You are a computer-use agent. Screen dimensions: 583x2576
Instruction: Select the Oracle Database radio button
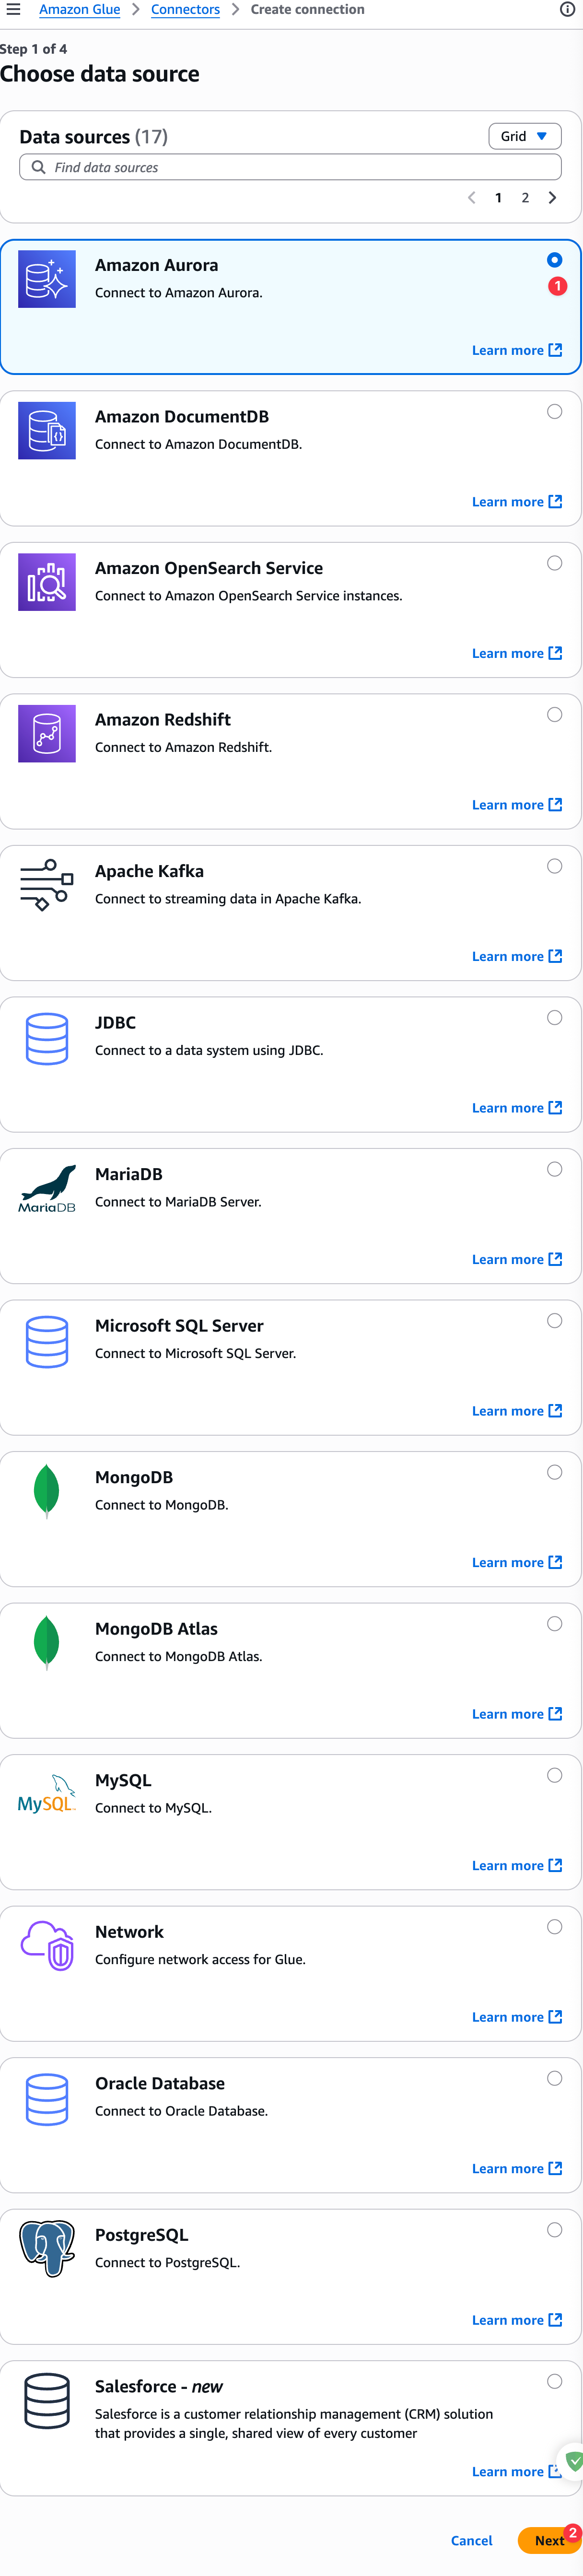[x=555, y=2078]
